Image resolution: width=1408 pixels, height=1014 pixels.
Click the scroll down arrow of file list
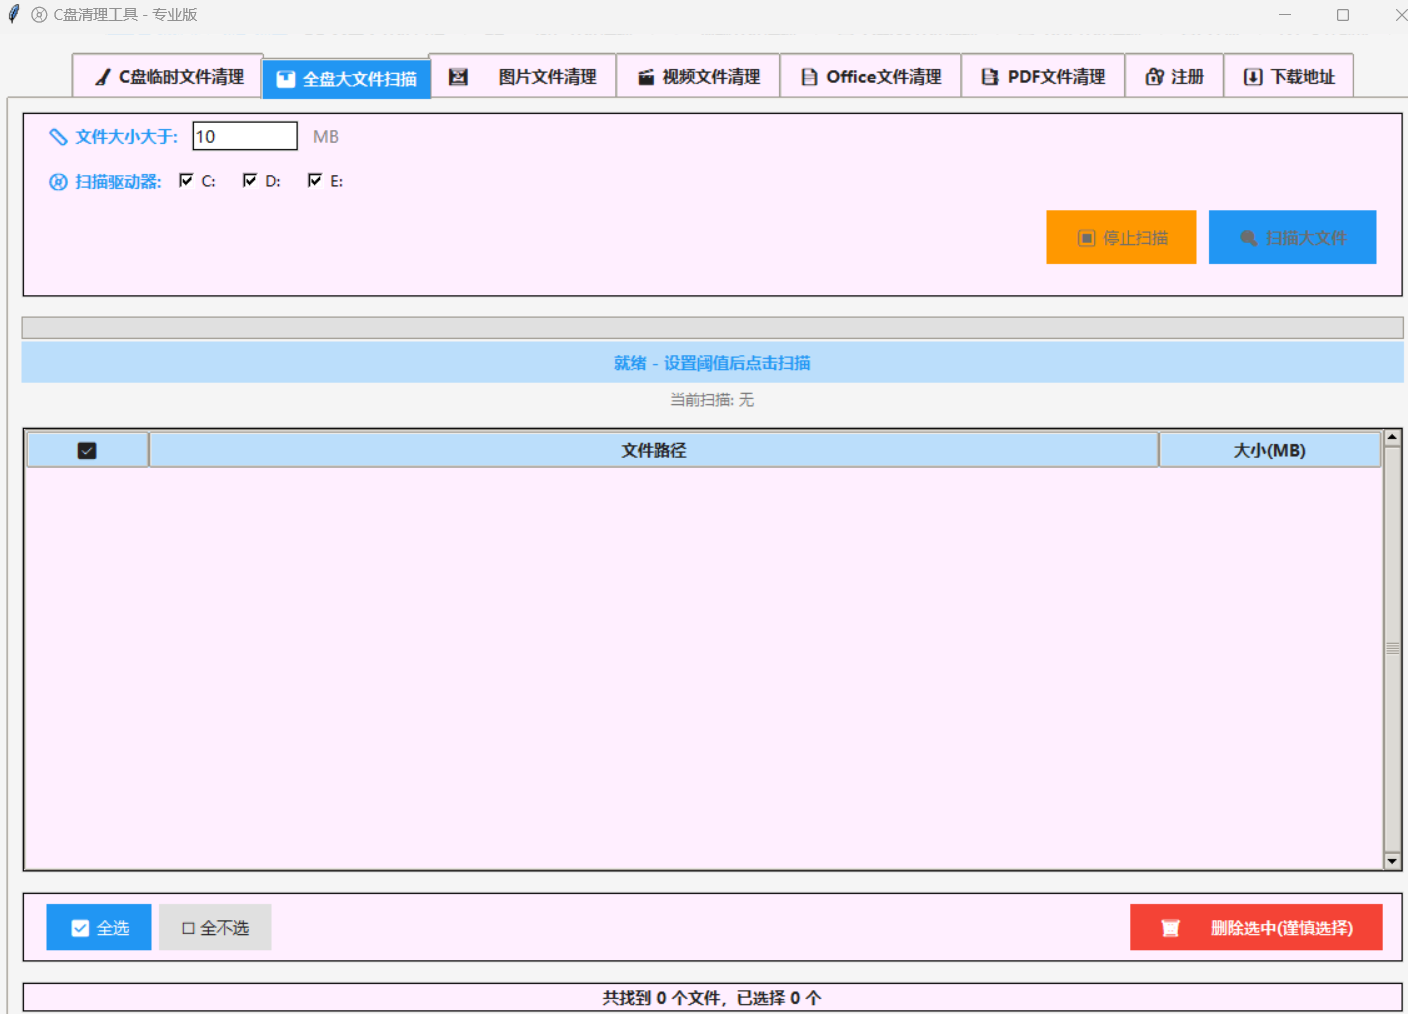coord(1391,861)
